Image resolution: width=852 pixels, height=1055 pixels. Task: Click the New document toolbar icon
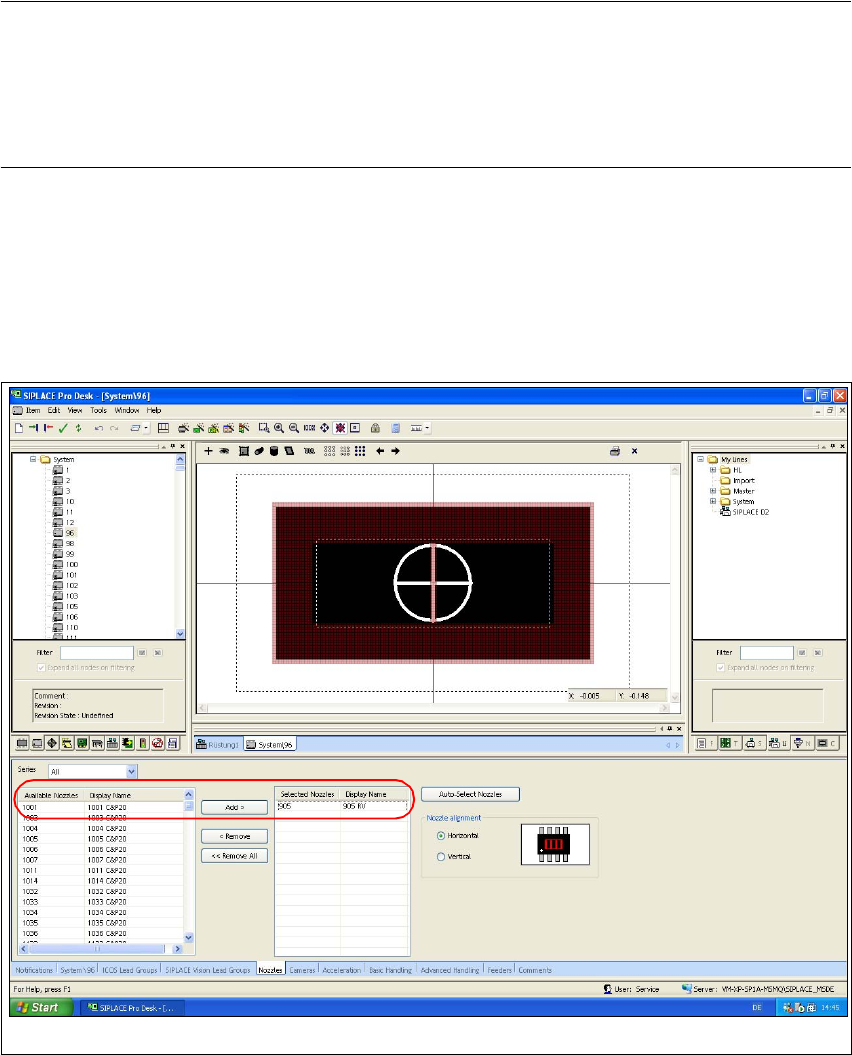click(x=19, y=428)
